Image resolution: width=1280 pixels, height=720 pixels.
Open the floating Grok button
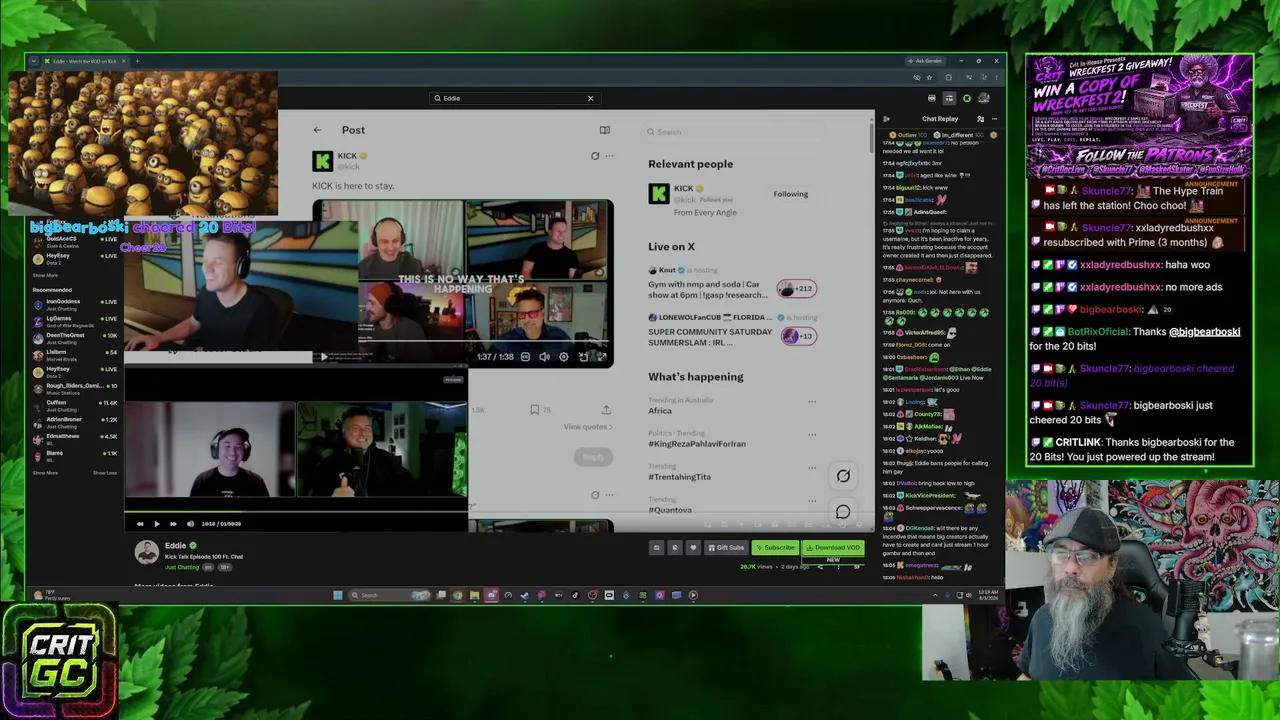843,476
